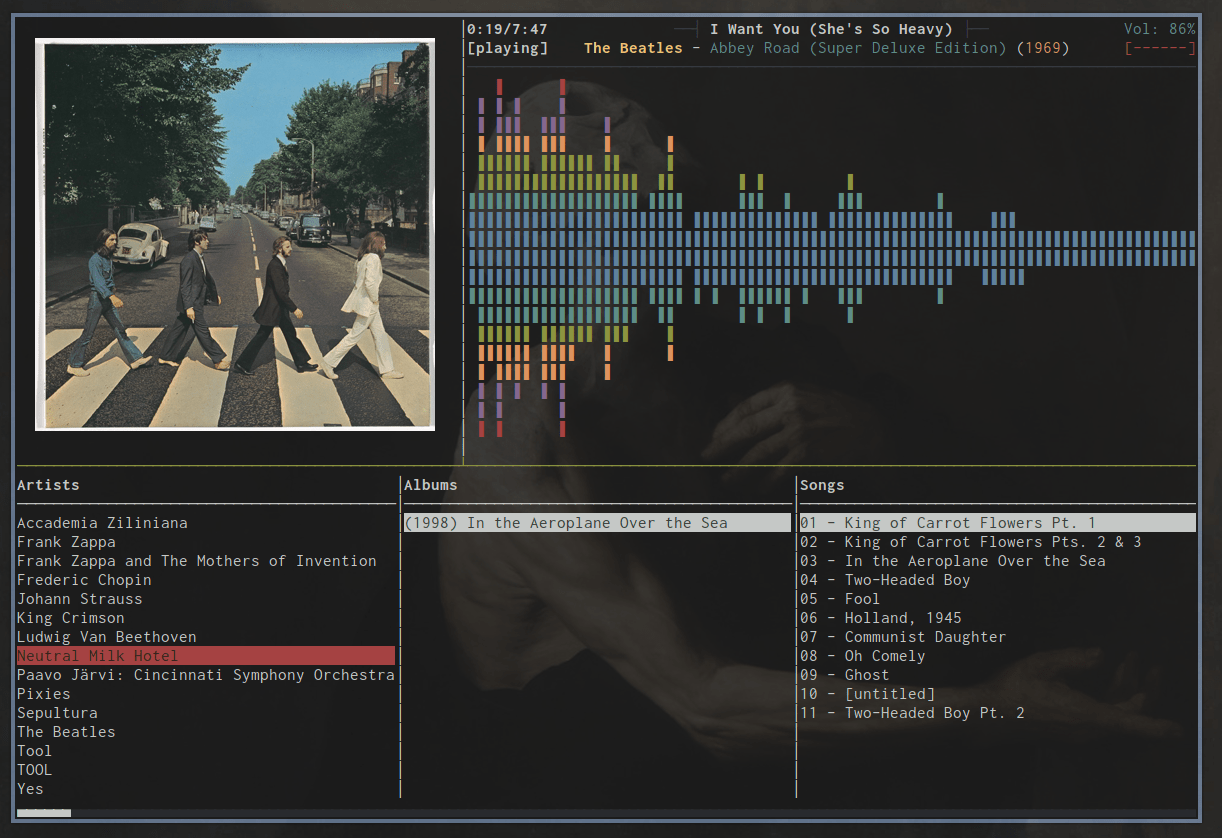Select artist King Crimson
1222x838 pixels.
click(71, 618)
